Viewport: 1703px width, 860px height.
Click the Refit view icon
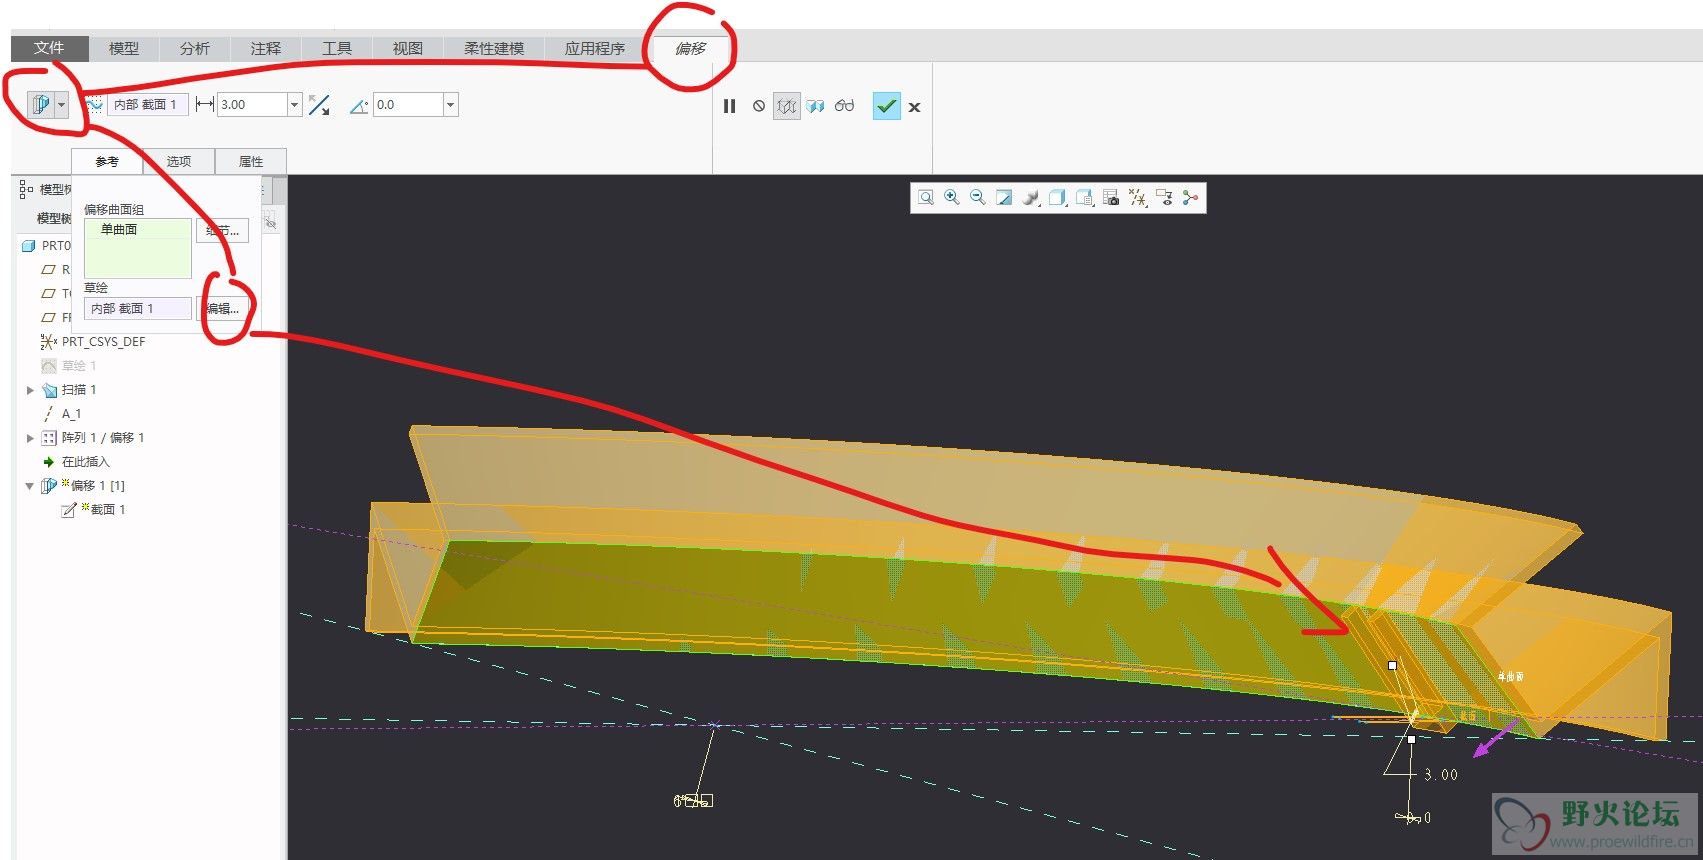coord(926,198)
